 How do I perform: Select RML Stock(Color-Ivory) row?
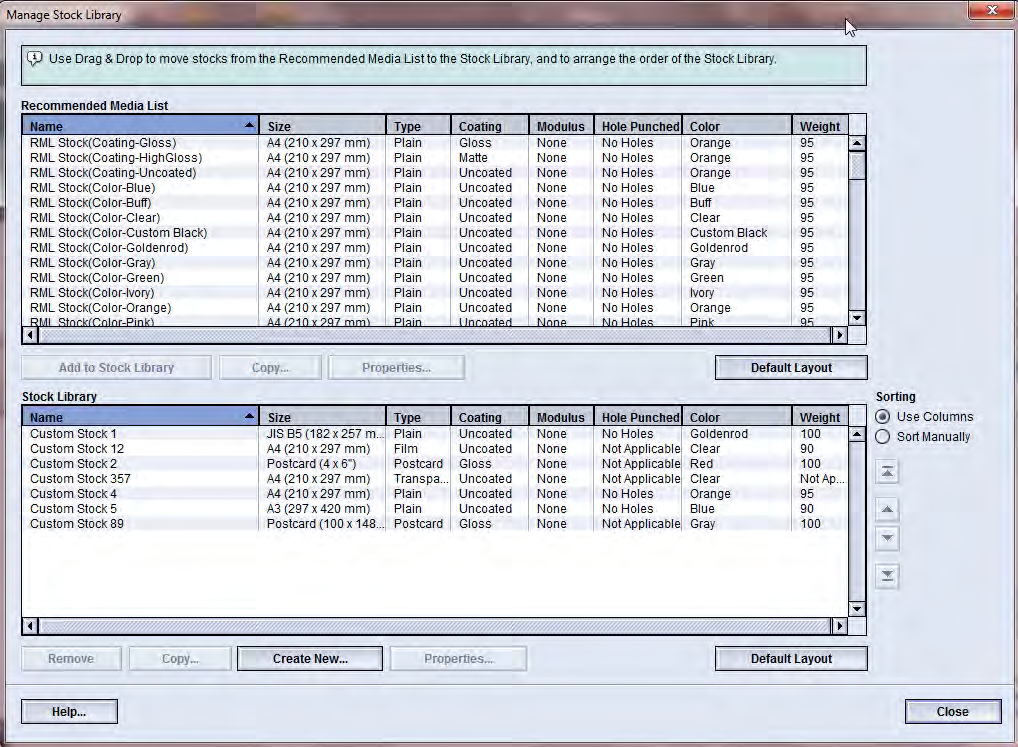435,292
